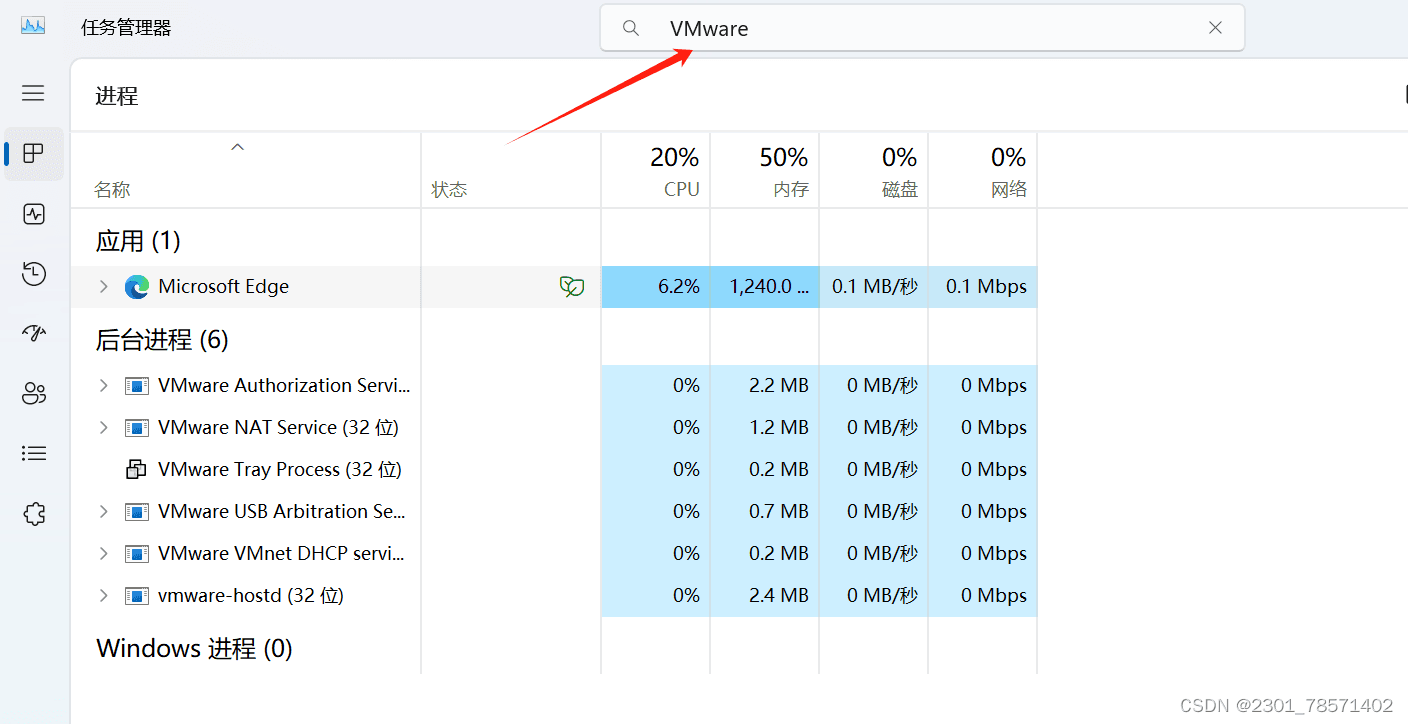Sort by the 磁盘 column header

[x=874, y=171]
